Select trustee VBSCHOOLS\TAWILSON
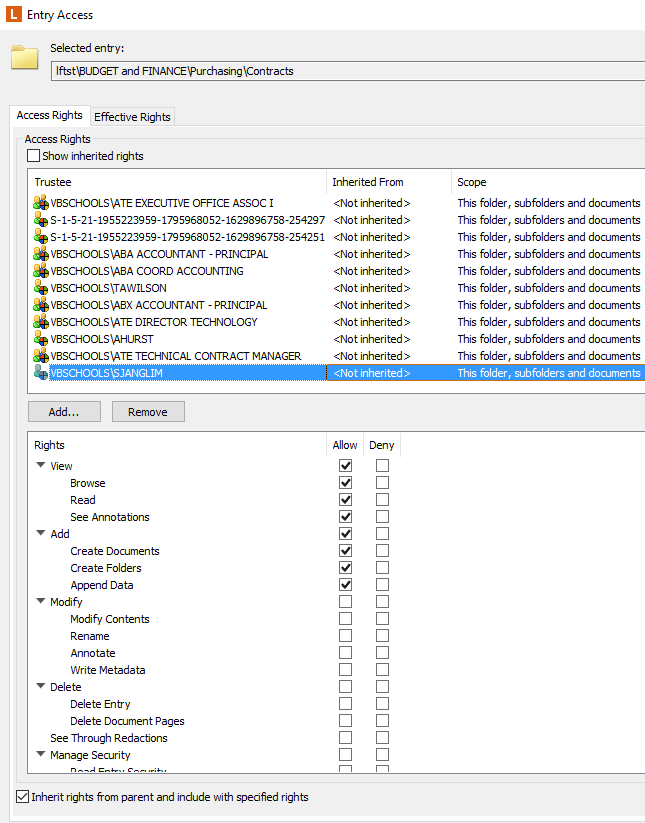Viewport: 645px width, 823px height. pyautogui.click(x=108, y=288)
